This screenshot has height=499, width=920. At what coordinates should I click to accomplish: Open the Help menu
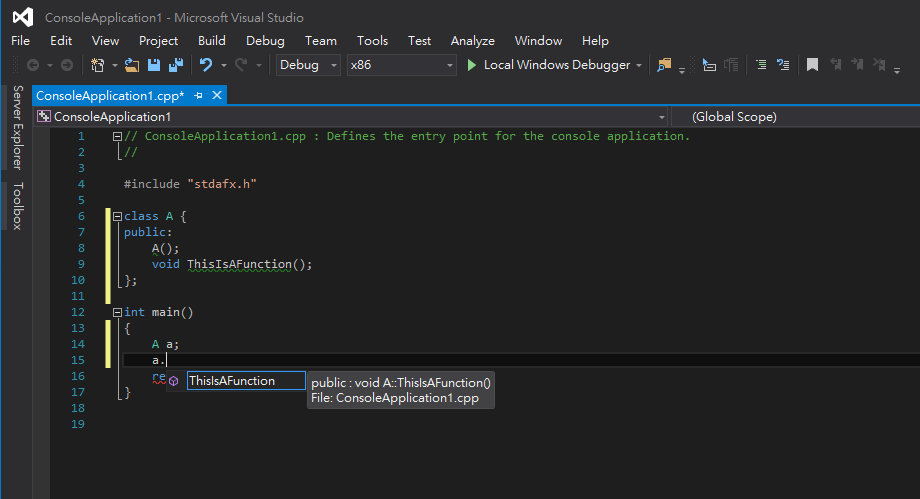[596, 41]
